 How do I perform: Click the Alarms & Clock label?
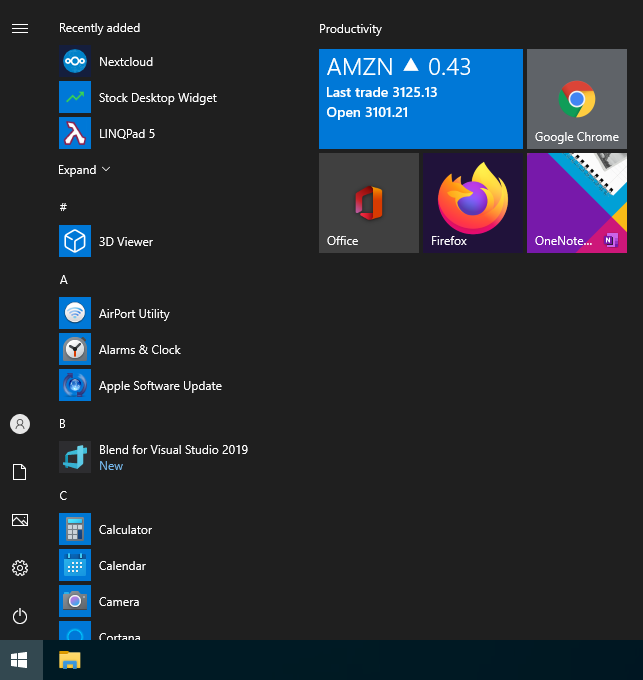140,350
